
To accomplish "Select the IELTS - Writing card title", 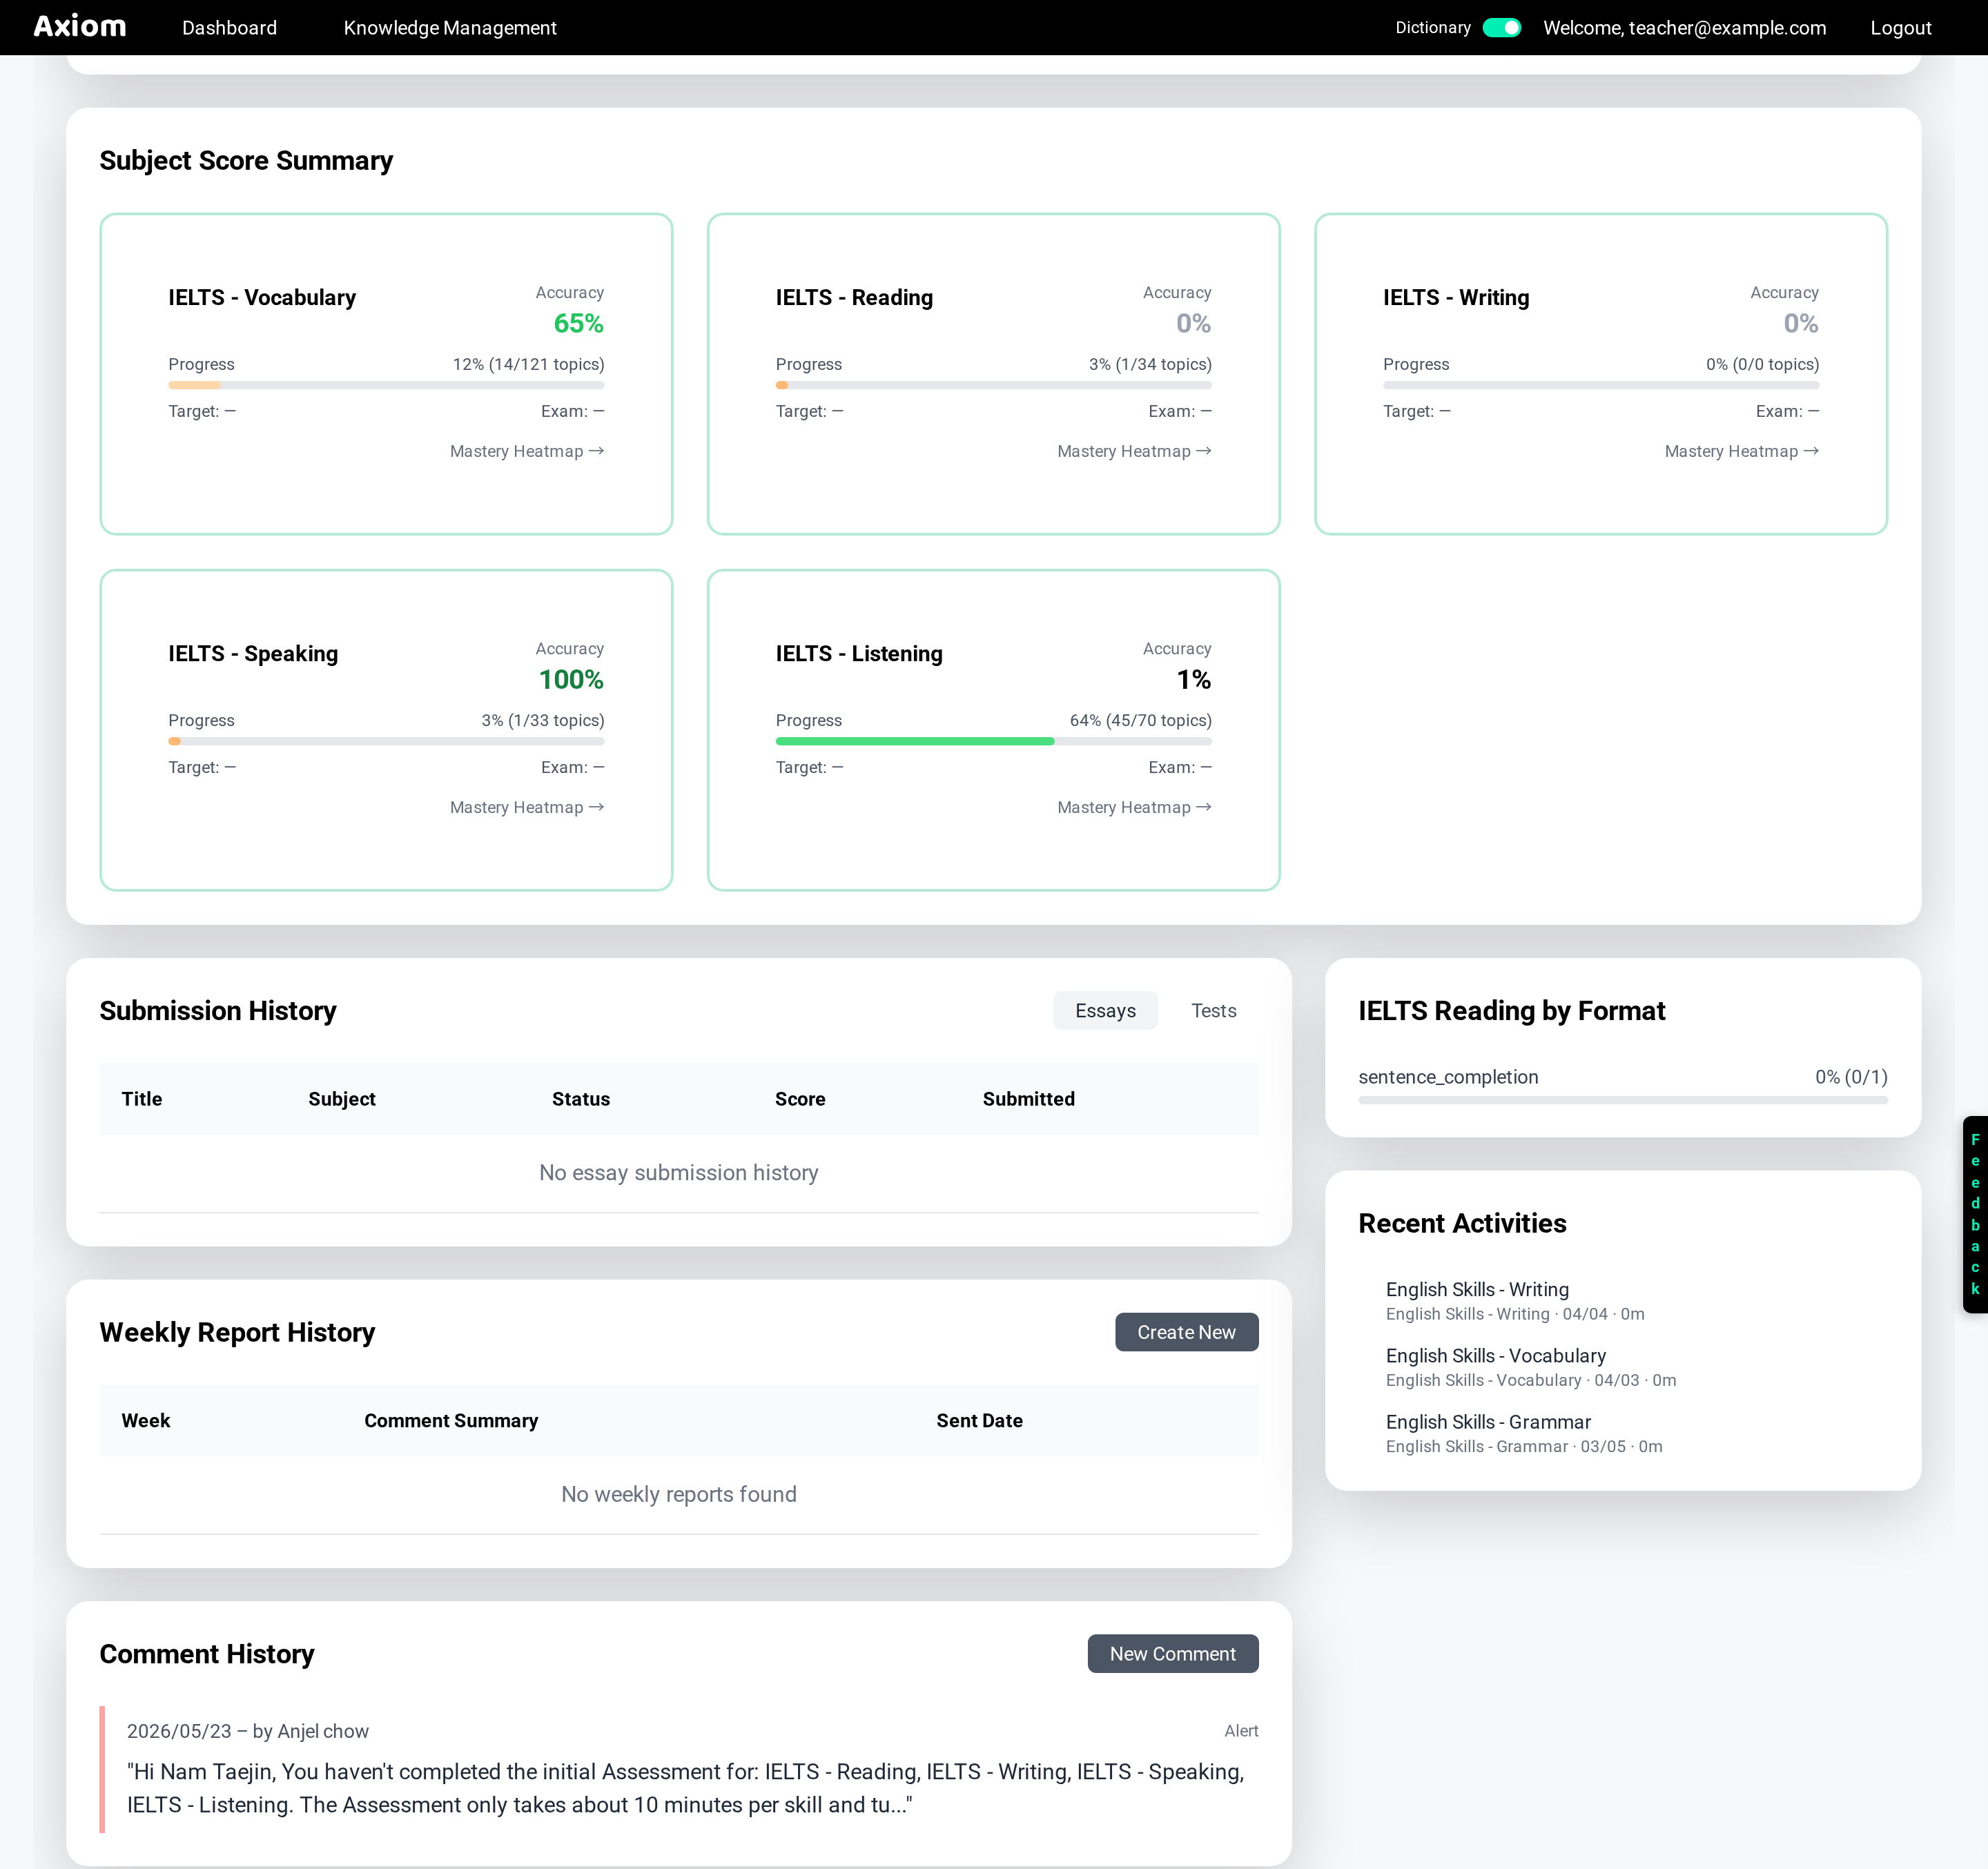I will click(x=1456, y=297).
